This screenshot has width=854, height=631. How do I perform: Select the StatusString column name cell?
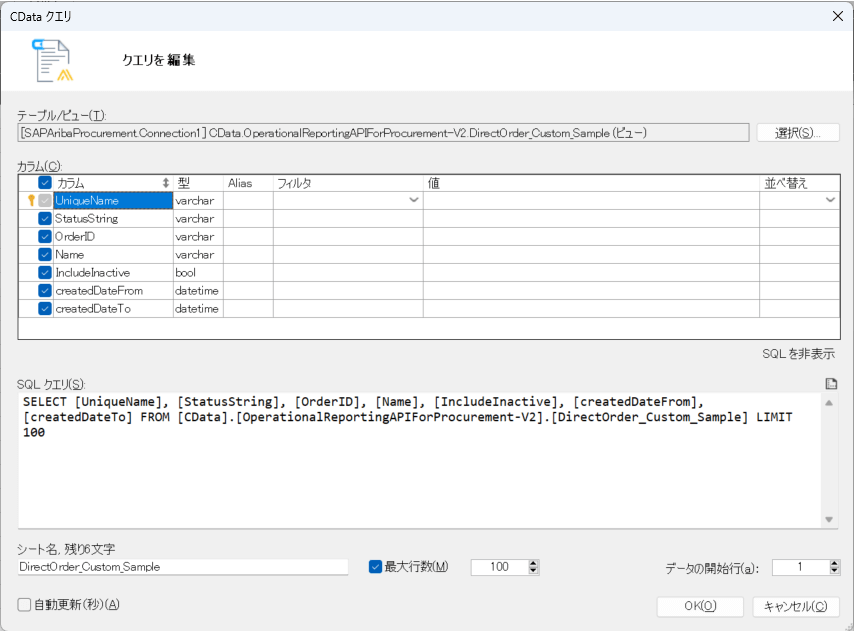tap(113, 218)
